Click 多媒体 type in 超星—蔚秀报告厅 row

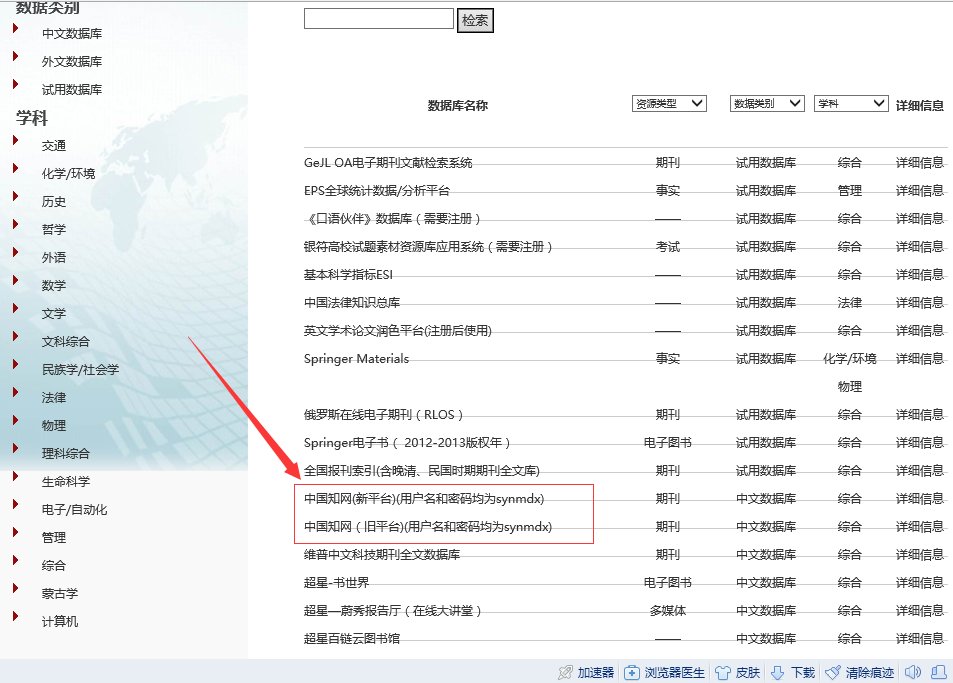click(x=668, y=610)
